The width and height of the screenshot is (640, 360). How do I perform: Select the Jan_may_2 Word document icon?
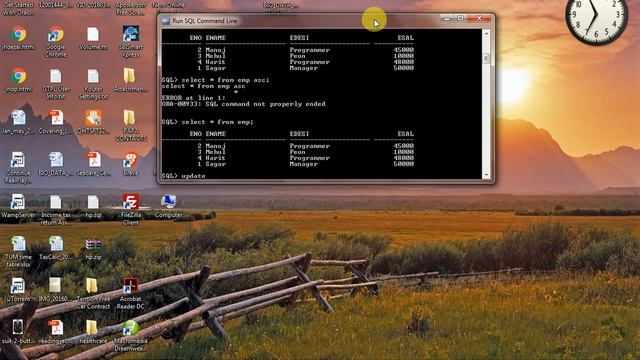click(18, 118)
